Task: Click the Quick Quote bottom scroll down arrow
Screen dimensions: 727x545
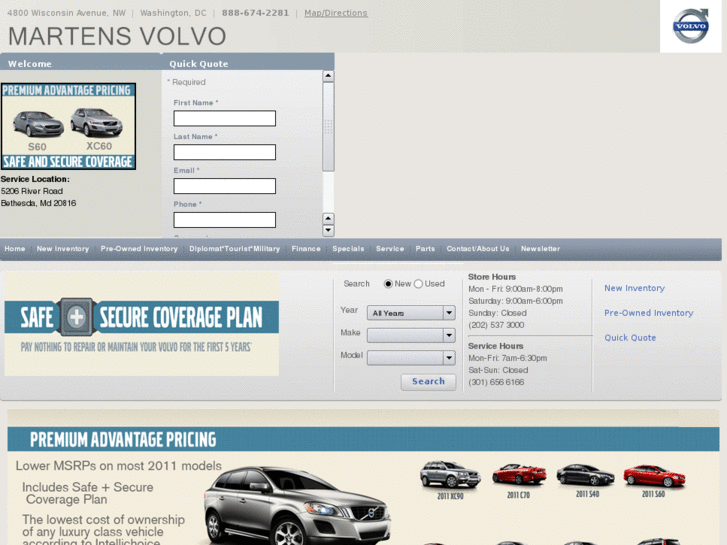Action: click(328, 231)
